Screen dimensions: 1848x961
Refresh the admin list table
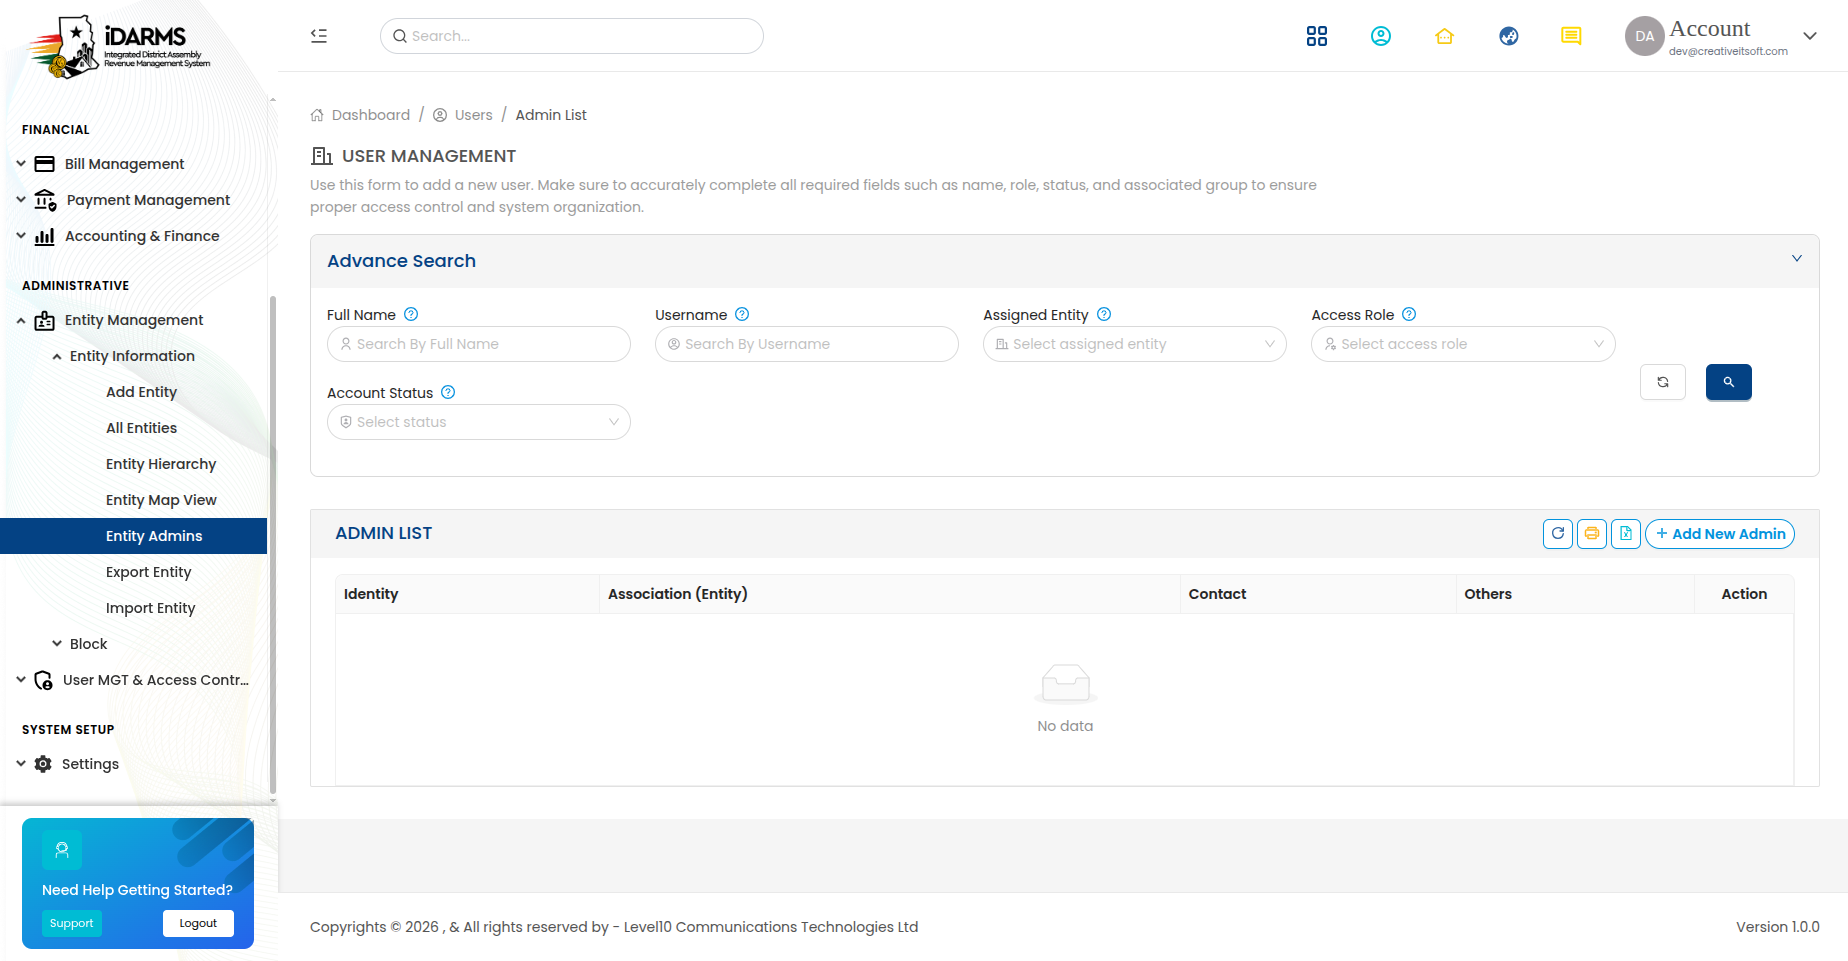click(x=1558, y=534)
